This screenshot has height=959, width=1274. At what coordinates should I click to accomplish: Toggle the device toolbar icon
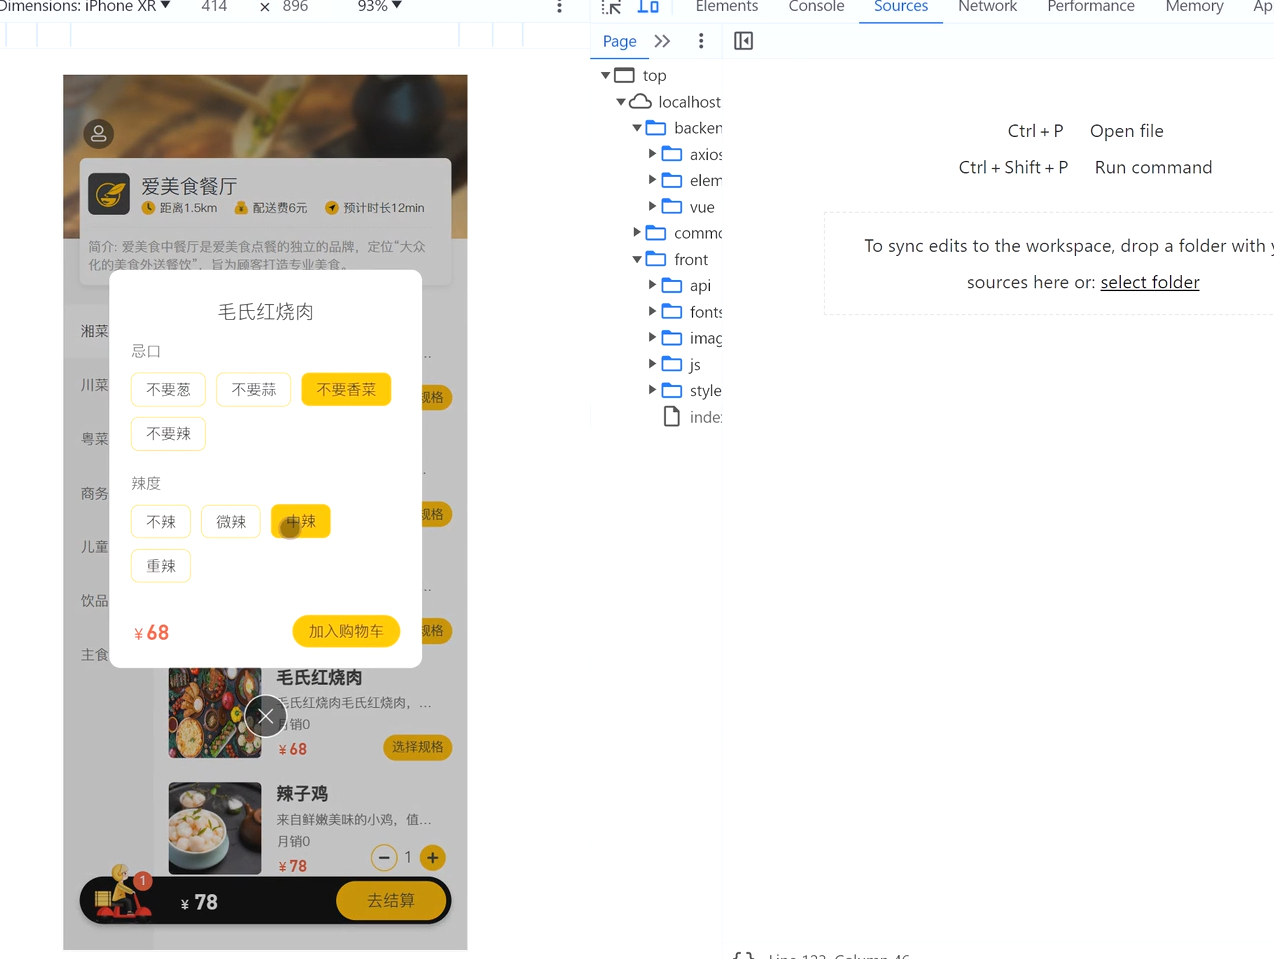(x=648, y=7)
